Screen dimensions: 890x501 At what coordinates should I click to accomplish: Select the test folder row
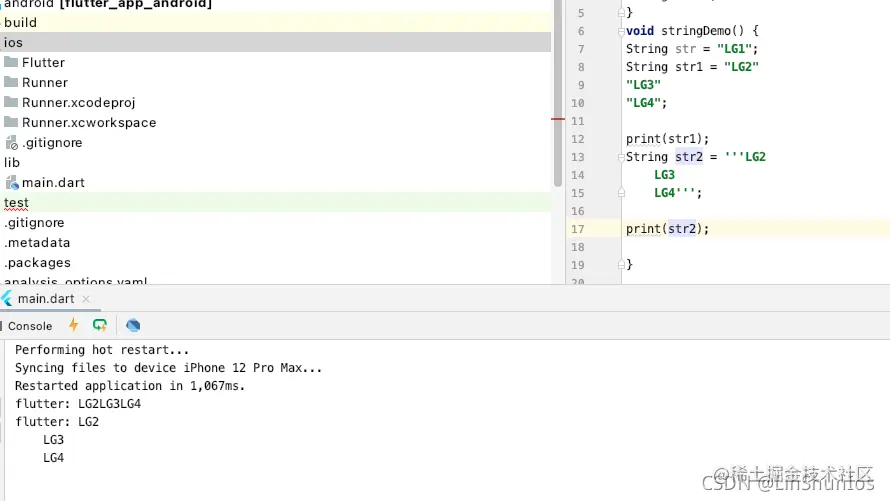coord(275,203)
